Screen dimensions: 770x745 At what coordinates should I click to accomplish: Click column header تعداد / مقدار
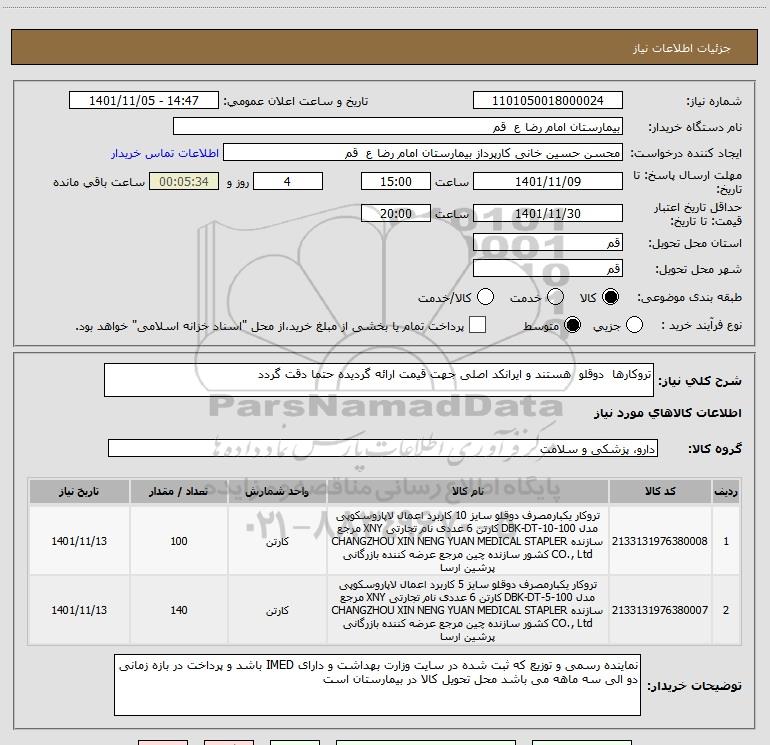(179, 491)
